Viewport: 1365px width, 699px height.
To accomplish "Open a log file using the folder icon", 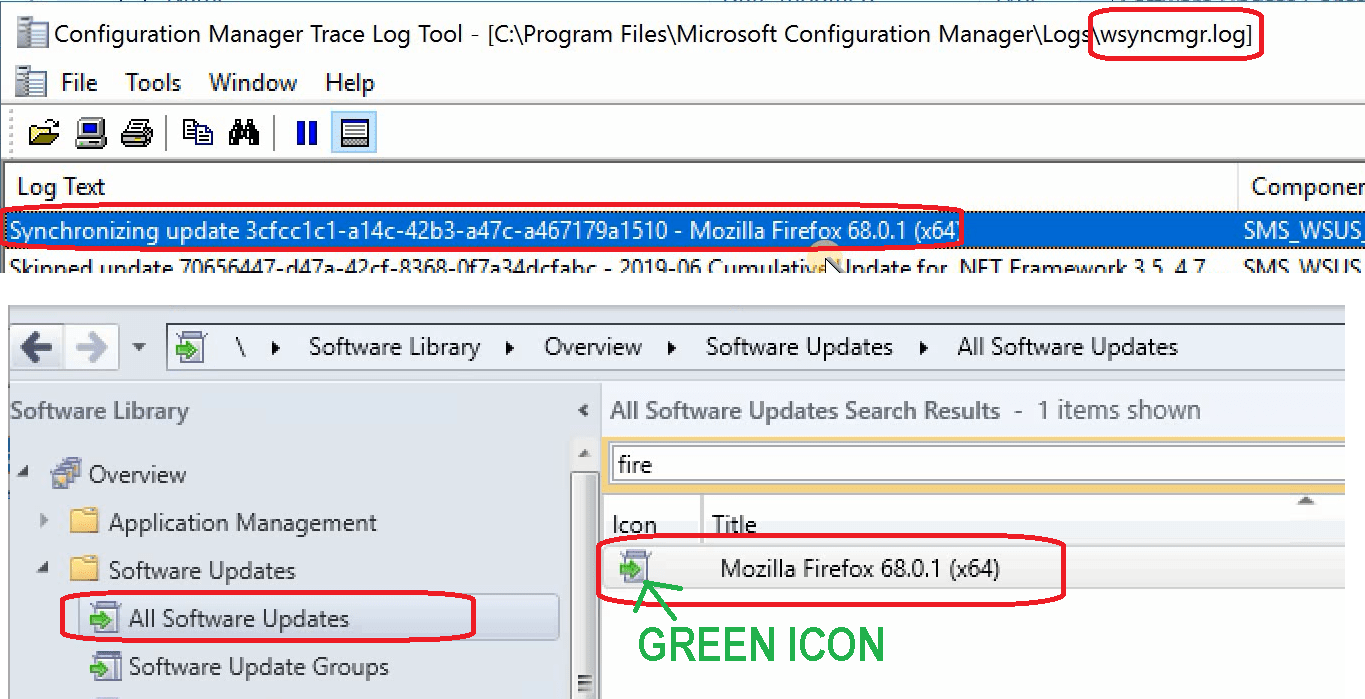I will (x=42, y=131).
